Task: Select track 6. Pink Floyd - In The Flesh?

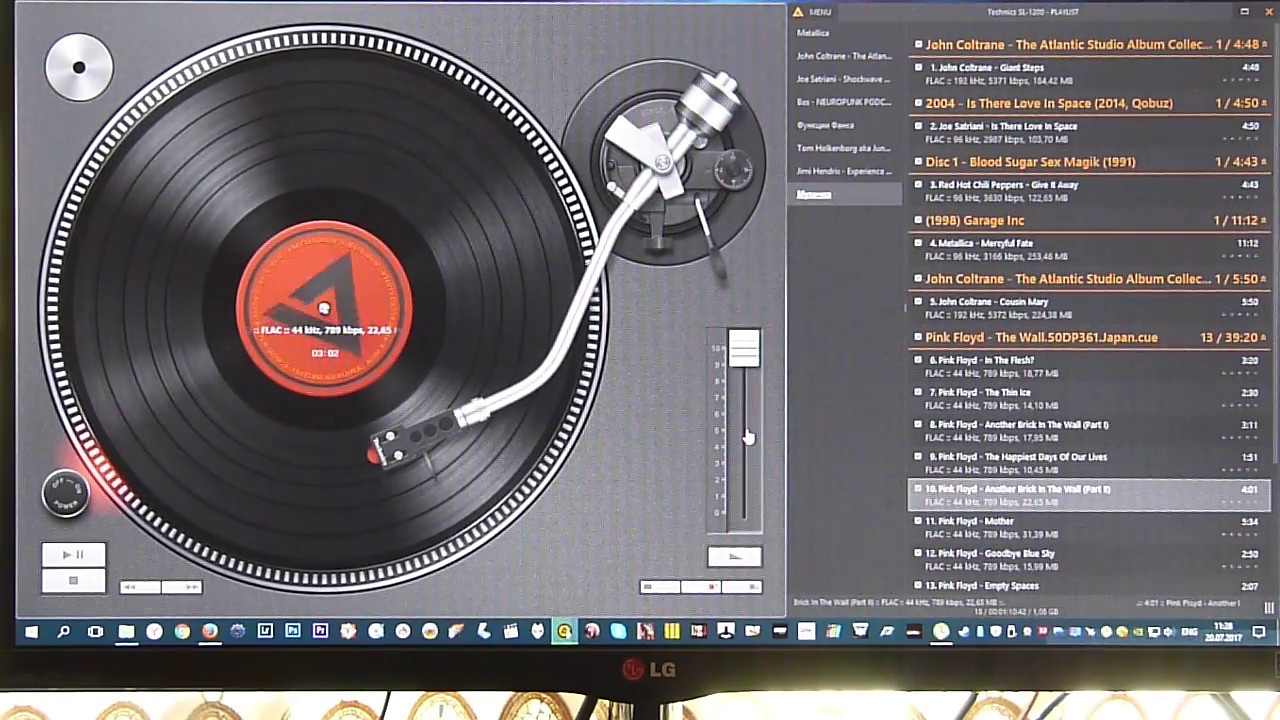Action: point(1089,366)
